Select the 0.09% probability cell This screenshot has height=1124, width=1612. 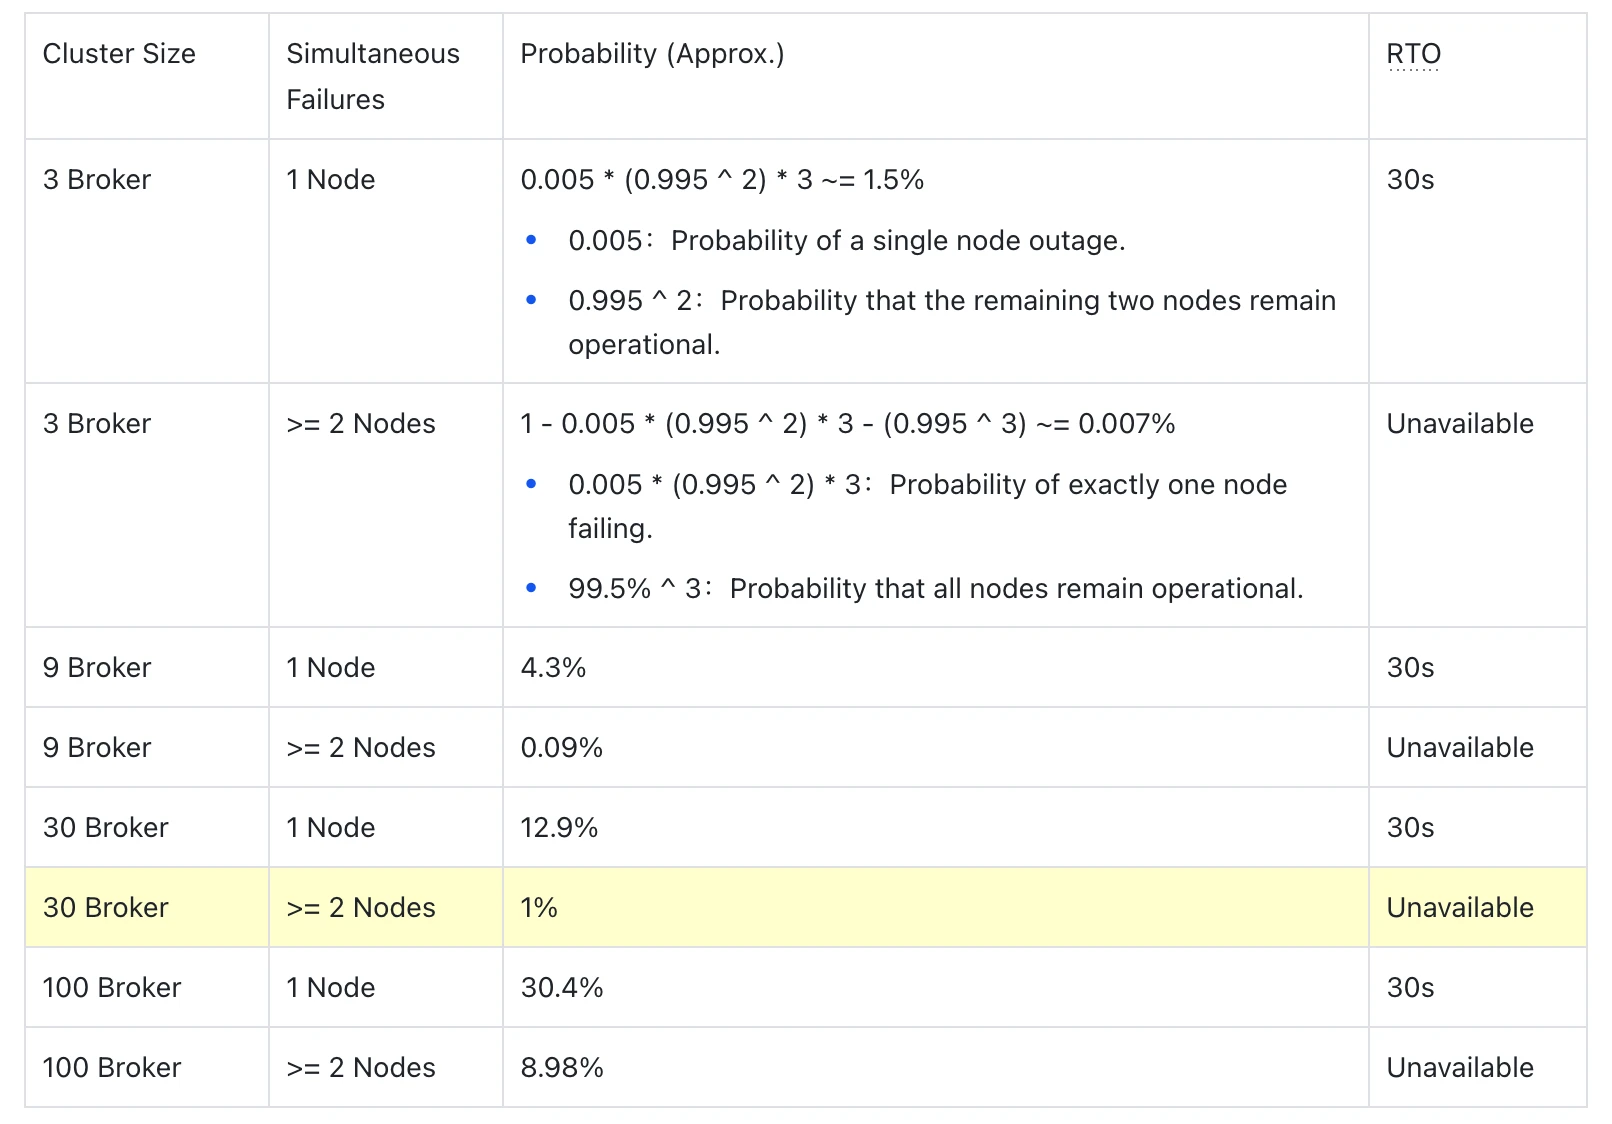pyautogui.click(x=561, y=748)
